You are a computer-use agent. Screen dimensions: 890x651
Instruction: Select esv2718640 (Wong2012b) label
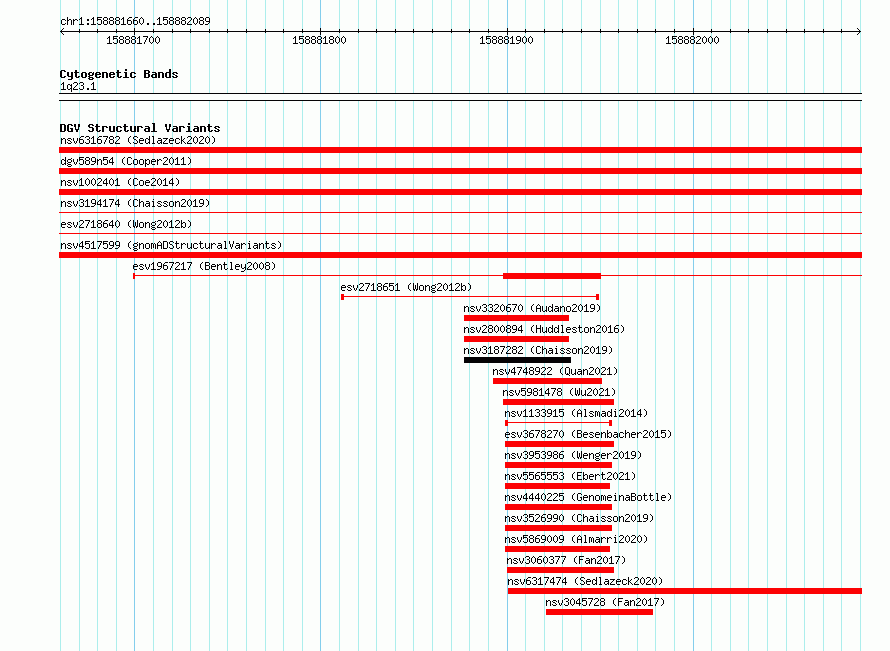tap(126, 224)
